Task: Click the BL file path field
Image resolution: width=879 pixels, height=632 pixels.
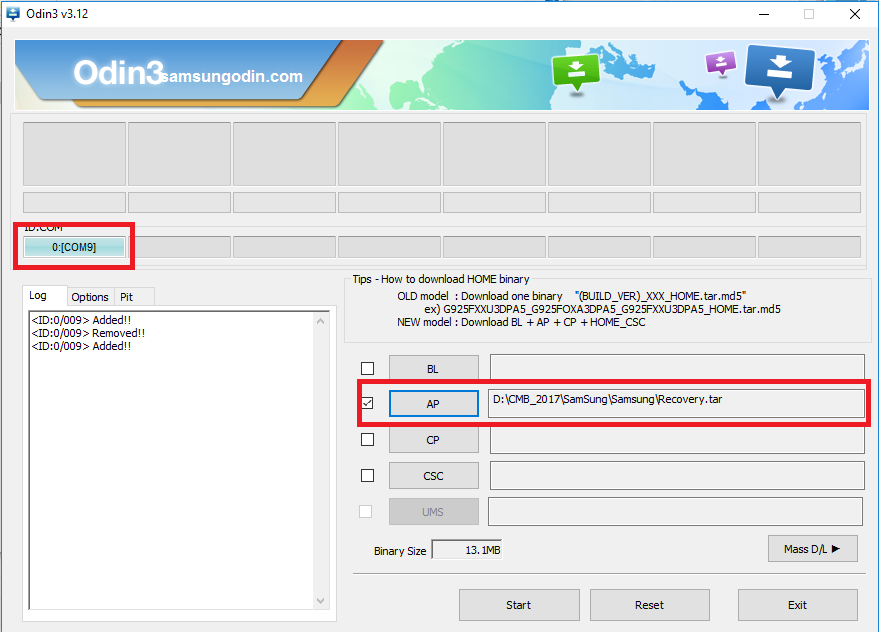Action: (677, 367)
